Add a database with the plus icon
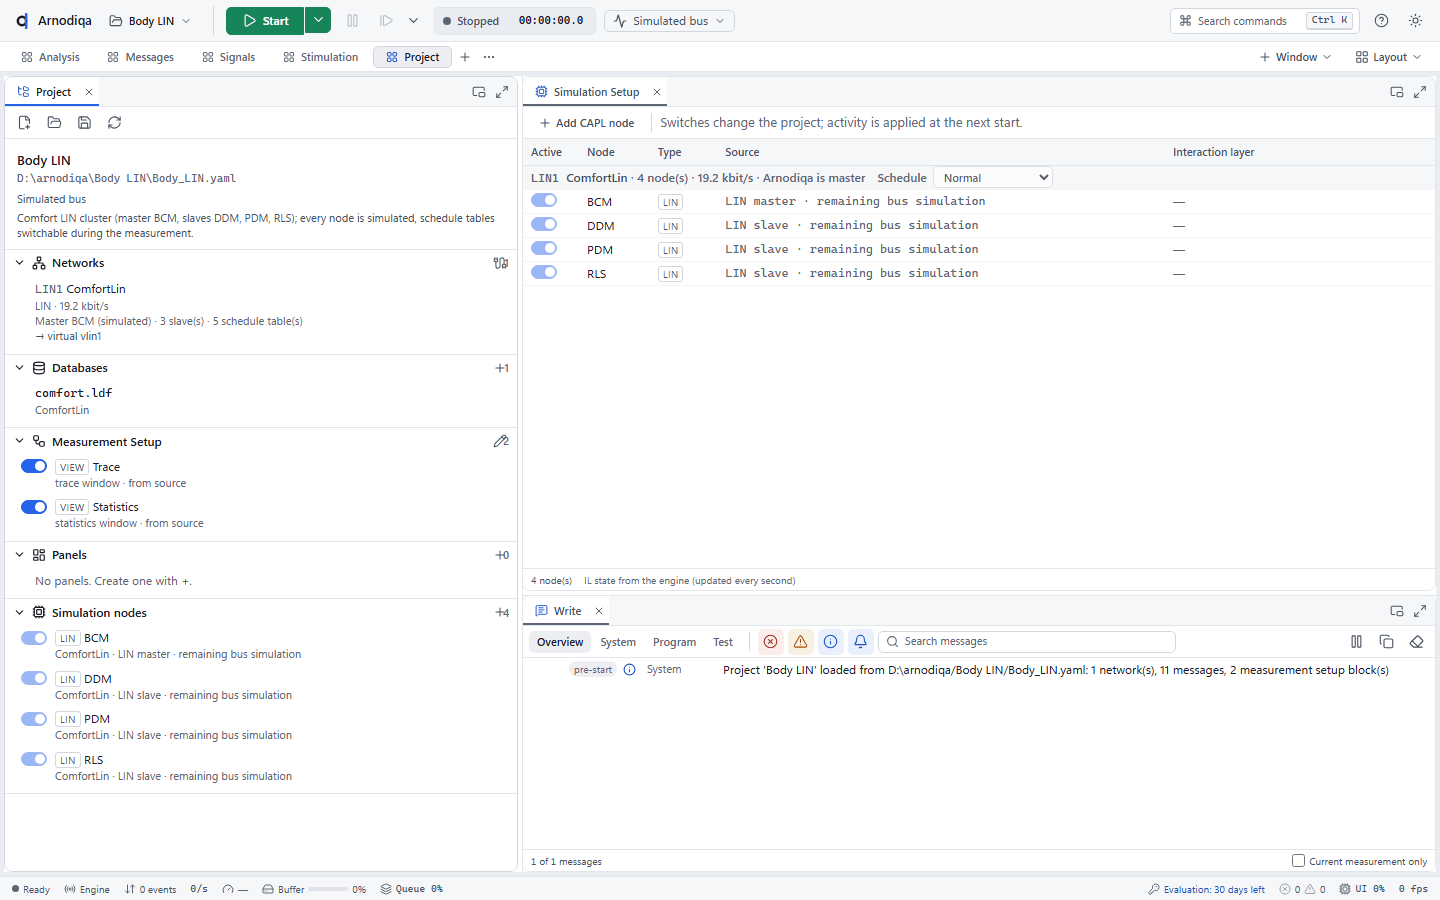 tap(501, 368)
